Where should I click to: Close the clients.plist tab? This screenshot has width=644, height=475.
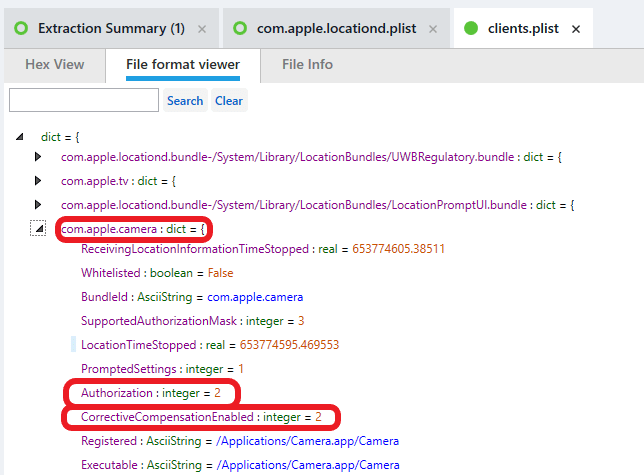(575, 29)
